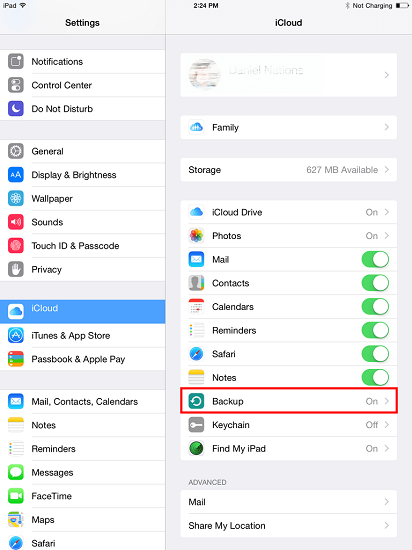Tap the Find My iPad radar icon
The image size is (412, 550).
coord(196,448)
